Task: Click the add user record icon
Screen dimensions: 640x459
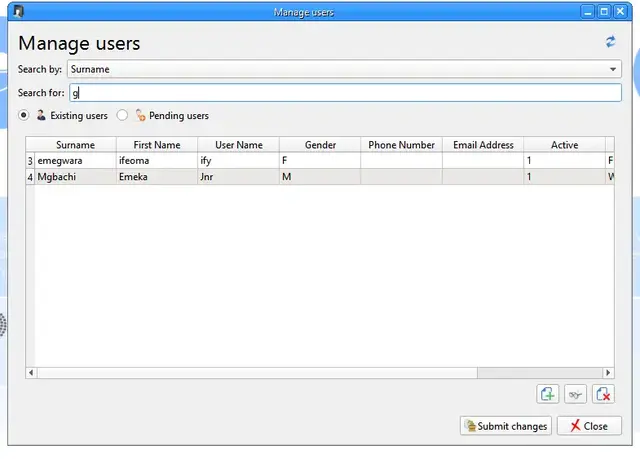Action: tap(547, 394)
